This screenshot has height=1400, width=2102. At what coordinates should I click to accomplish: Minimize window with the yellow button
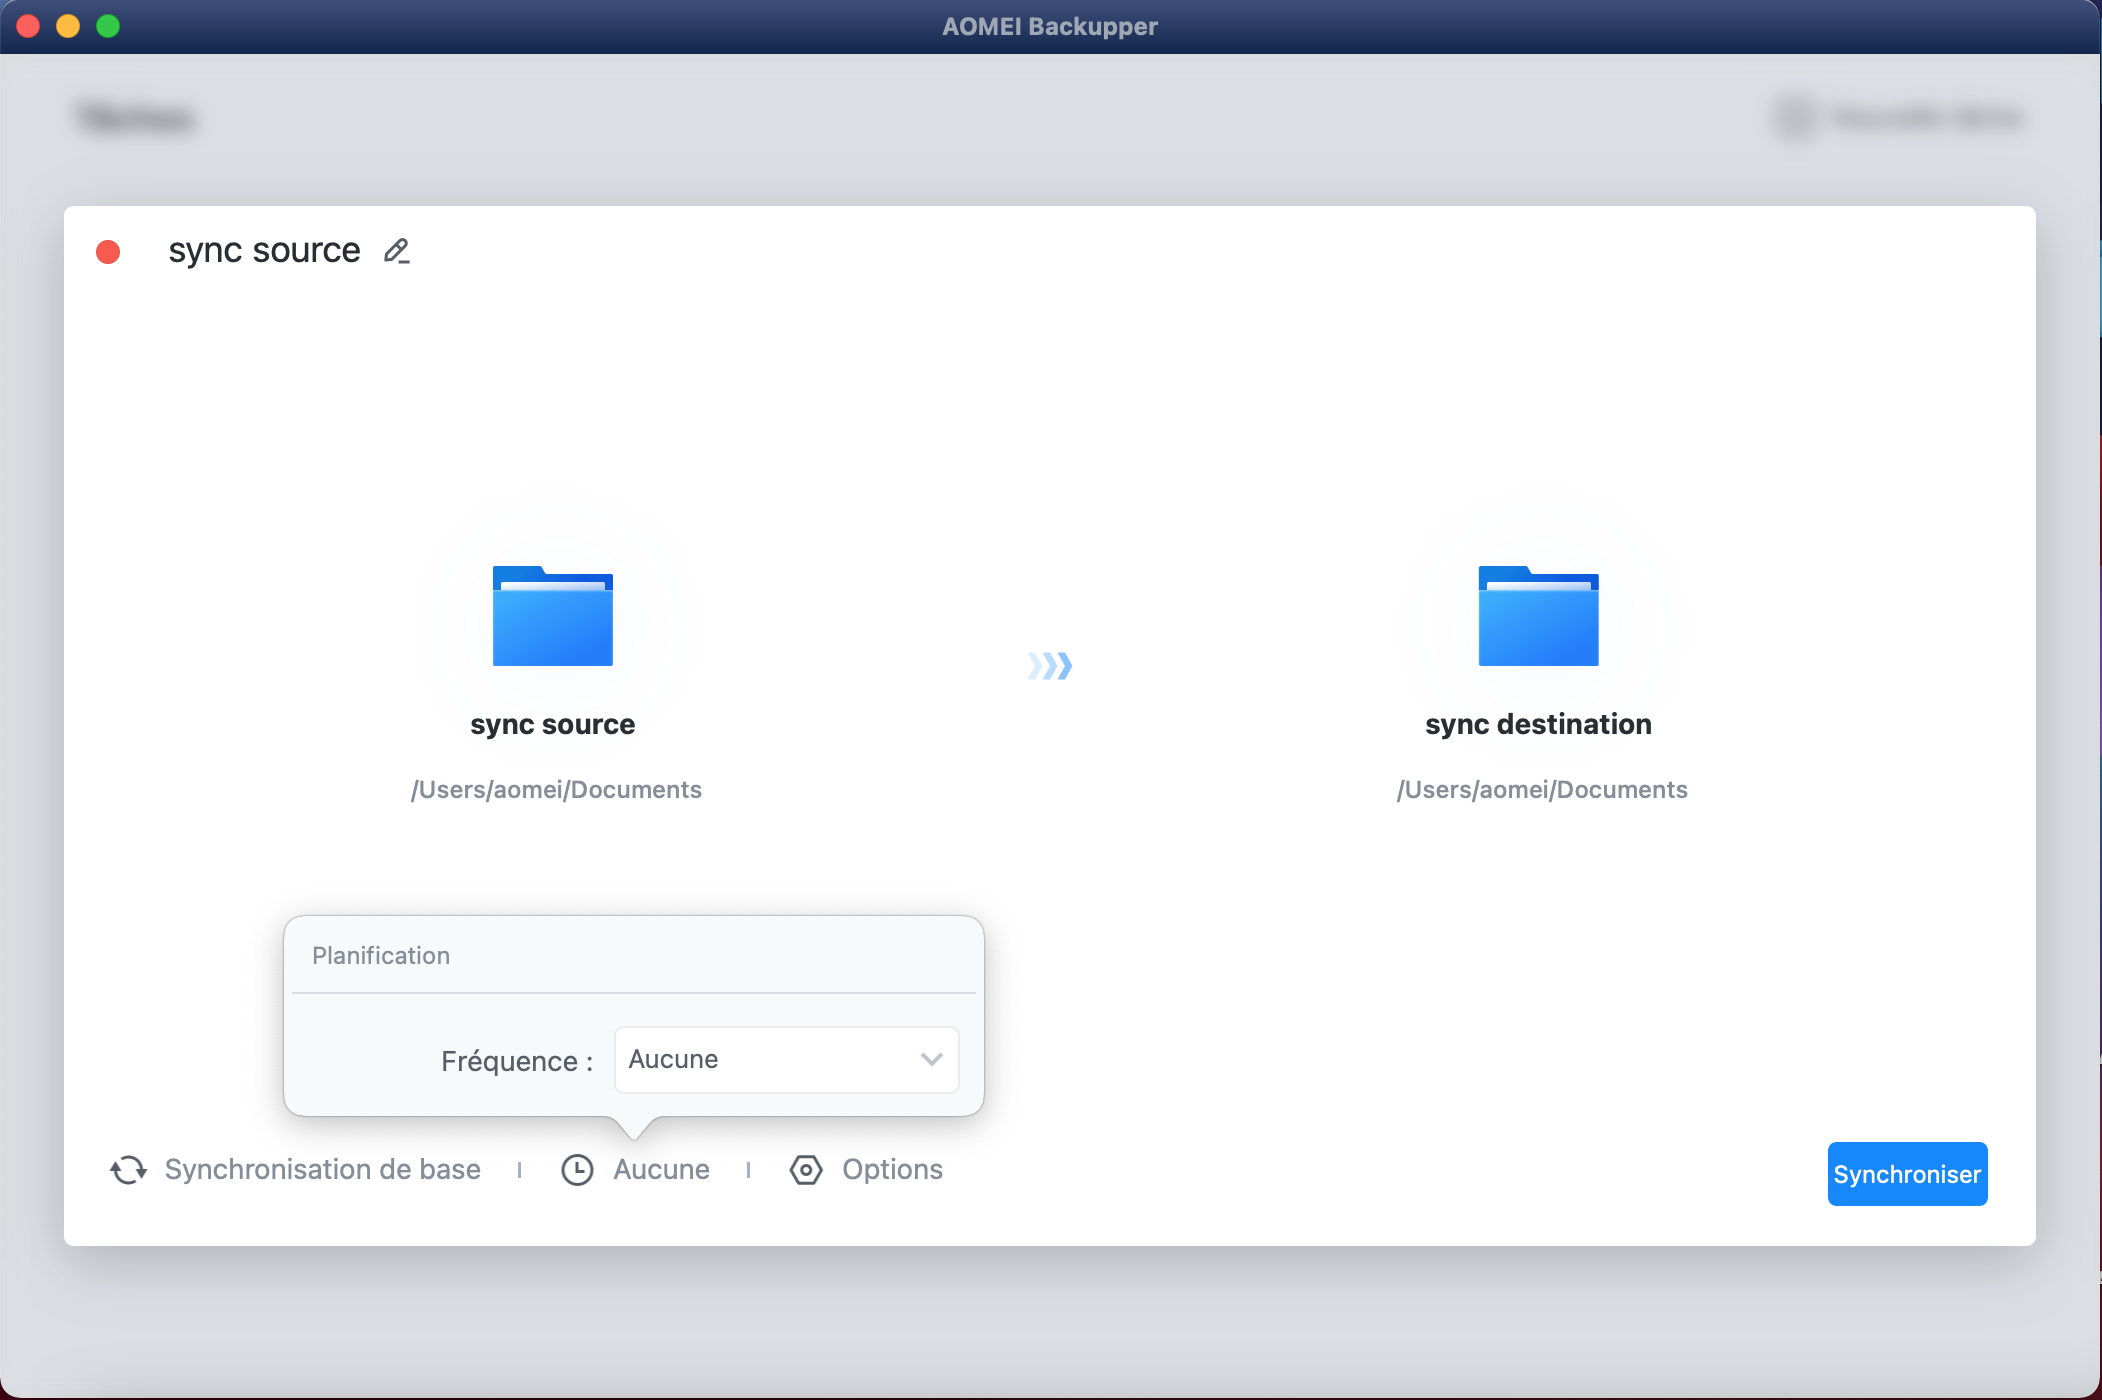pyautogui.click(x=68, y=26)
